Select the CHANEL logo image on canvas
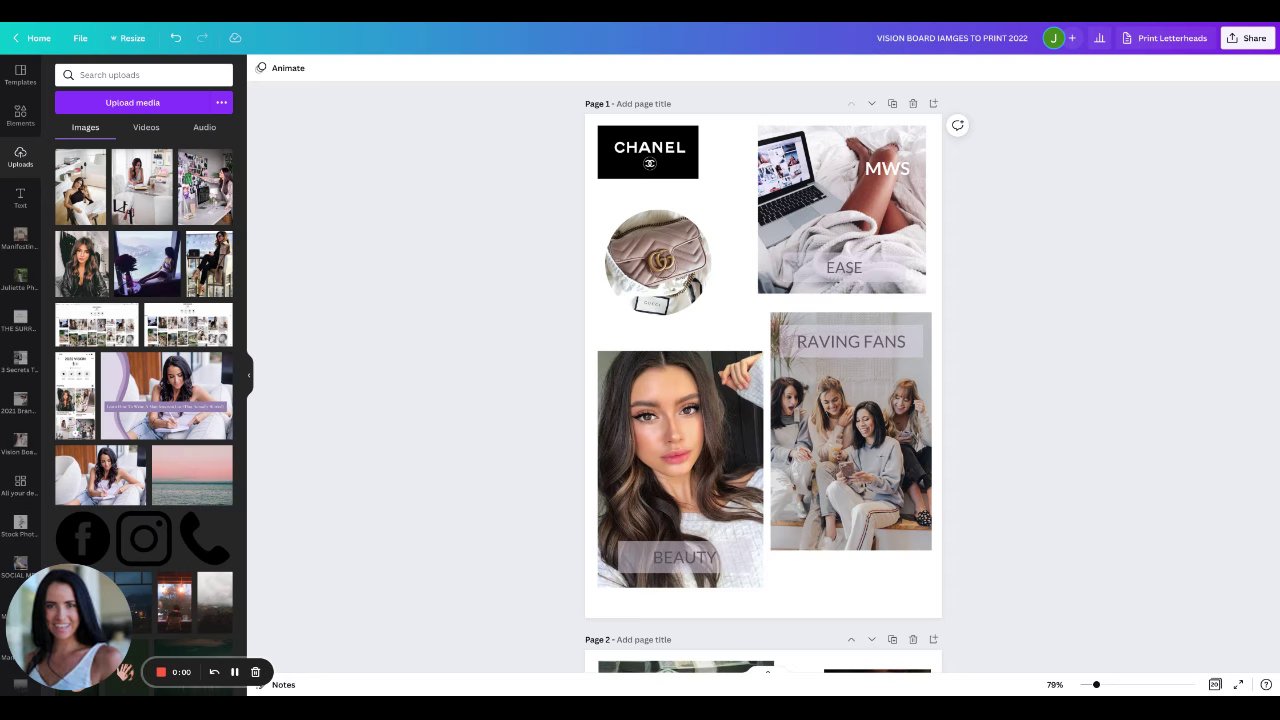 coord(648,152)
